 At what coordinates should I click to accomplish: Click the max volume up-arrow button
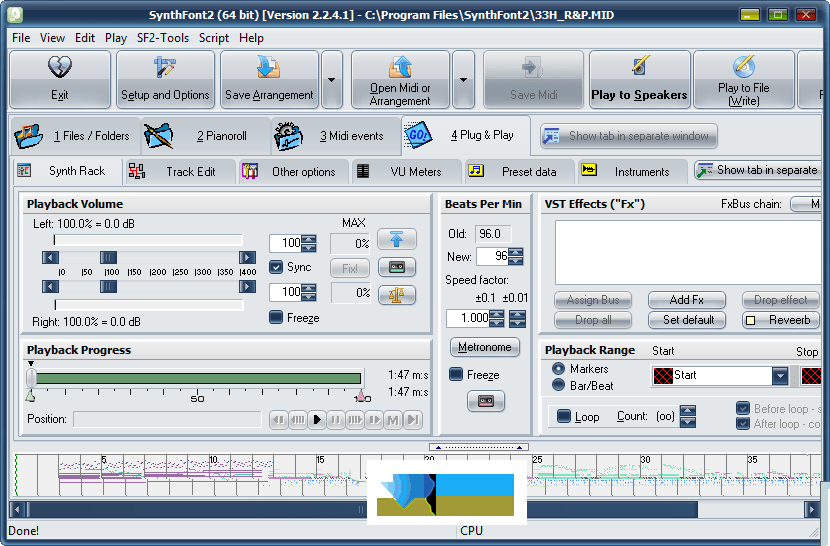point(396,239)
